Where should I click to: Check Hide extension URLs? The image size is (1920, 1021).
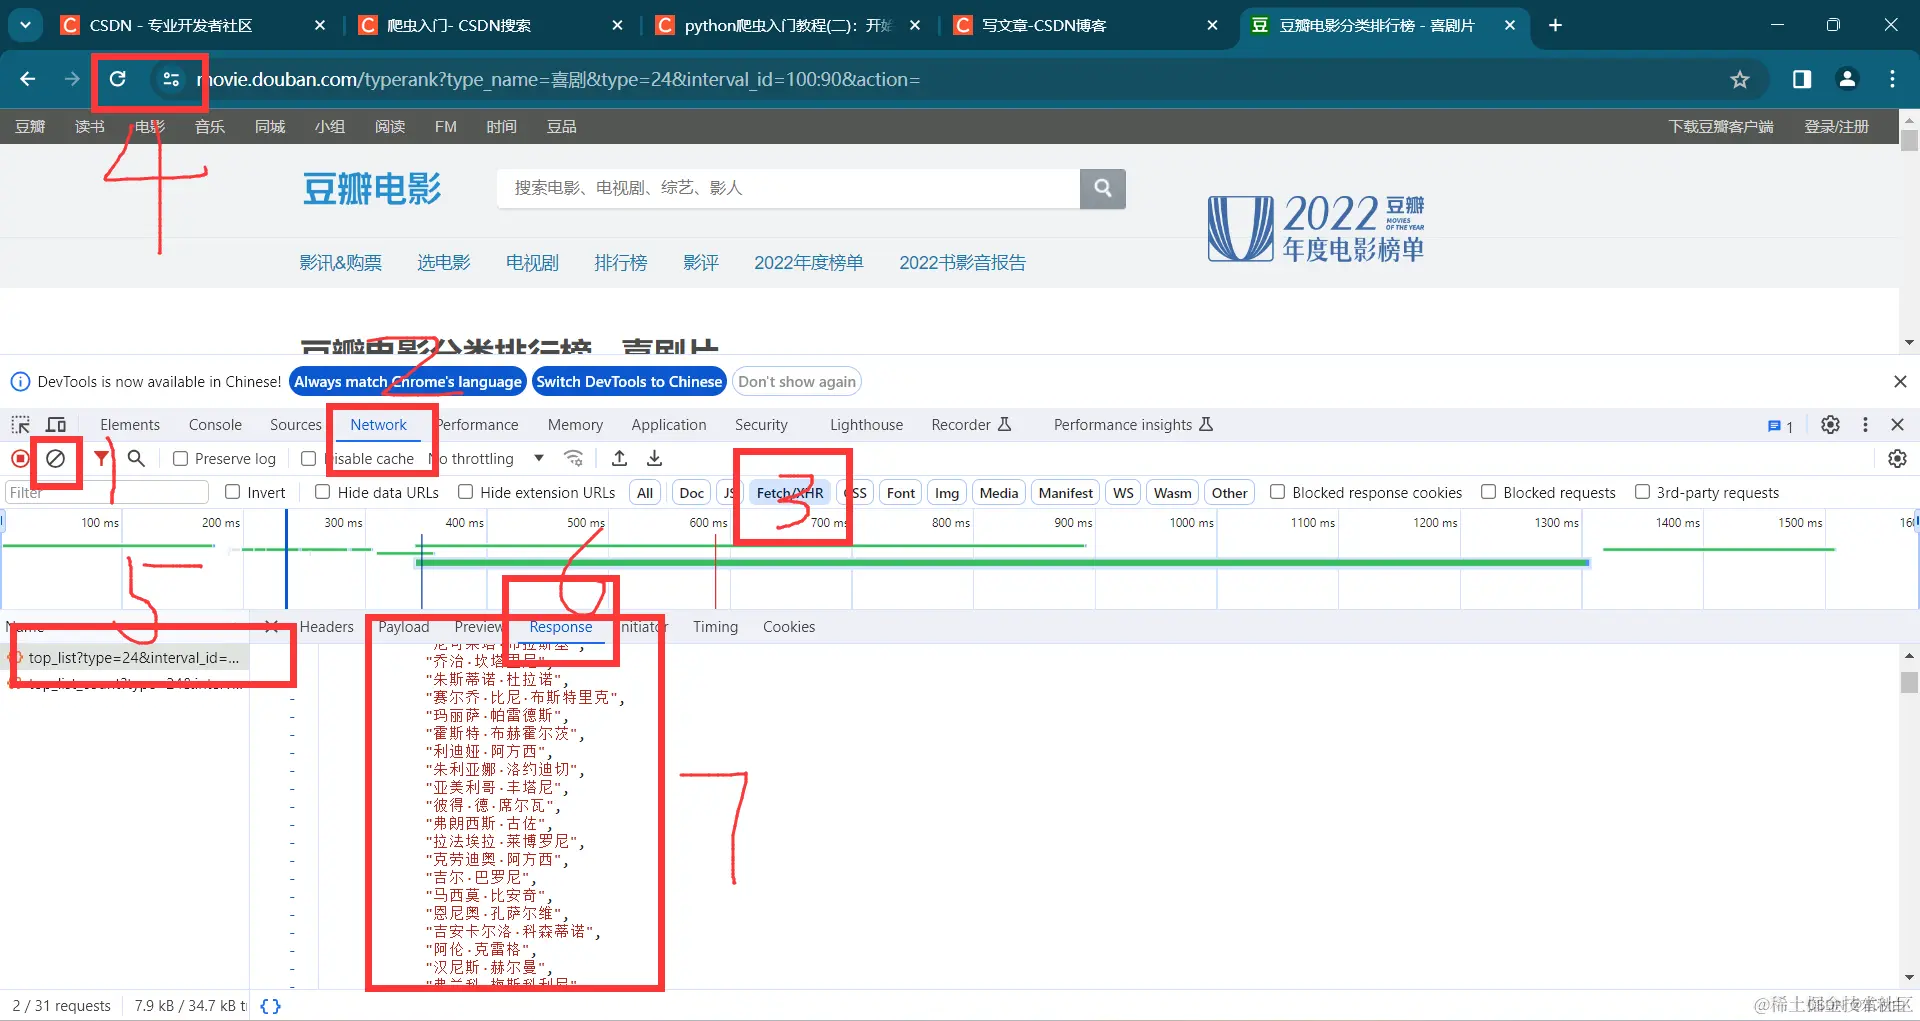[x=465, y=492]
